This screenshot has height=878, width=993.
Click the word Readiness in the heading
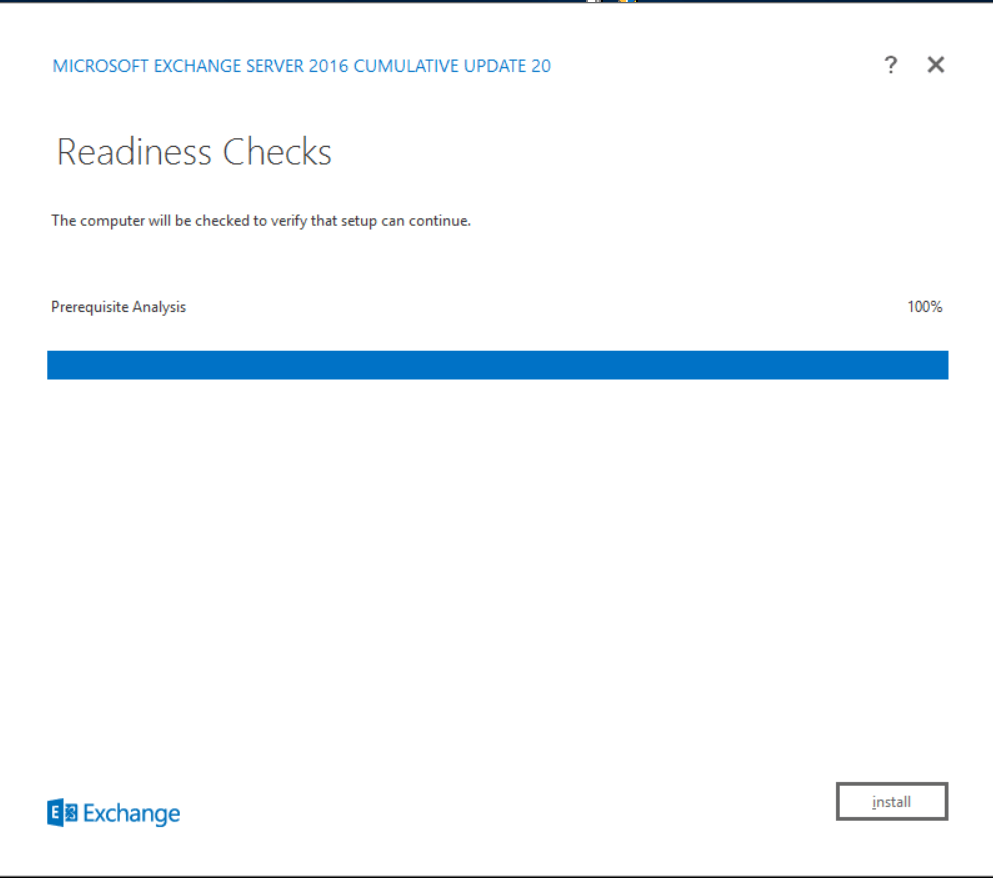134,152
